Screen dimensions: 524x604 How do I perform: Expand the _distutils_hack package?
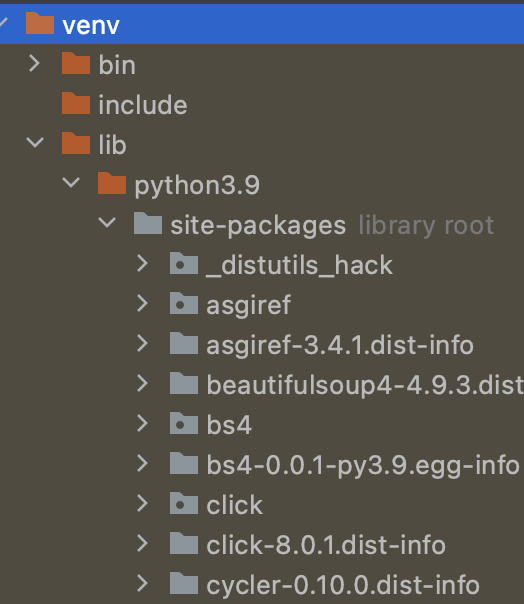[143, 264]
